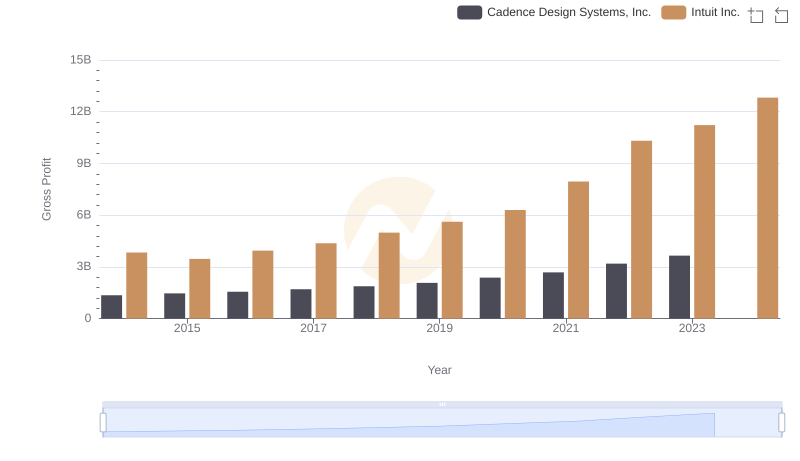The height and width of the screenshot is (461, 800).
Task: Click the 2021 Intuit bar
Action: point(578,250)
